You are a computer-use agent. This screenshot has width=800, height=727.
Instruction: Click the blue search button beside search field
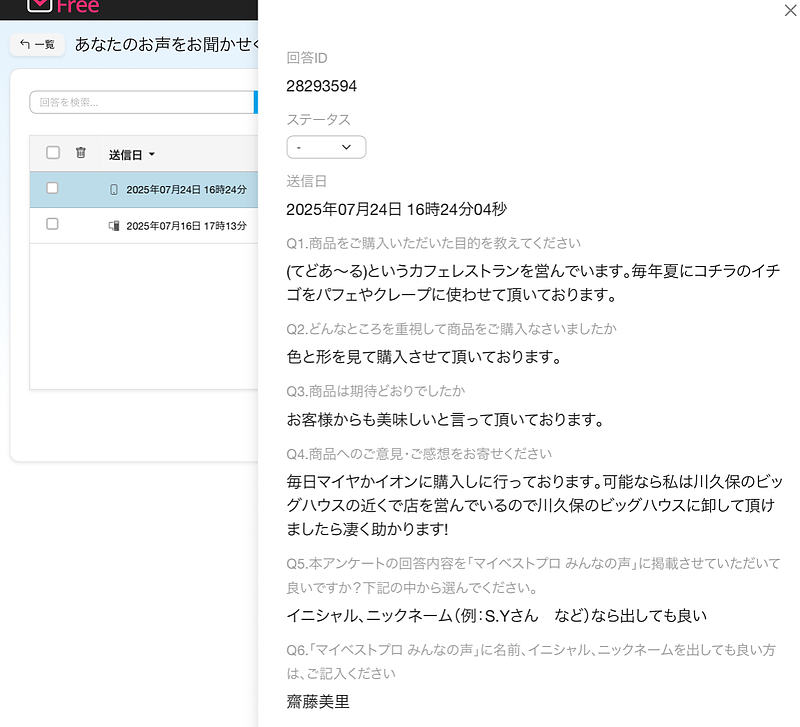[255, 102]
